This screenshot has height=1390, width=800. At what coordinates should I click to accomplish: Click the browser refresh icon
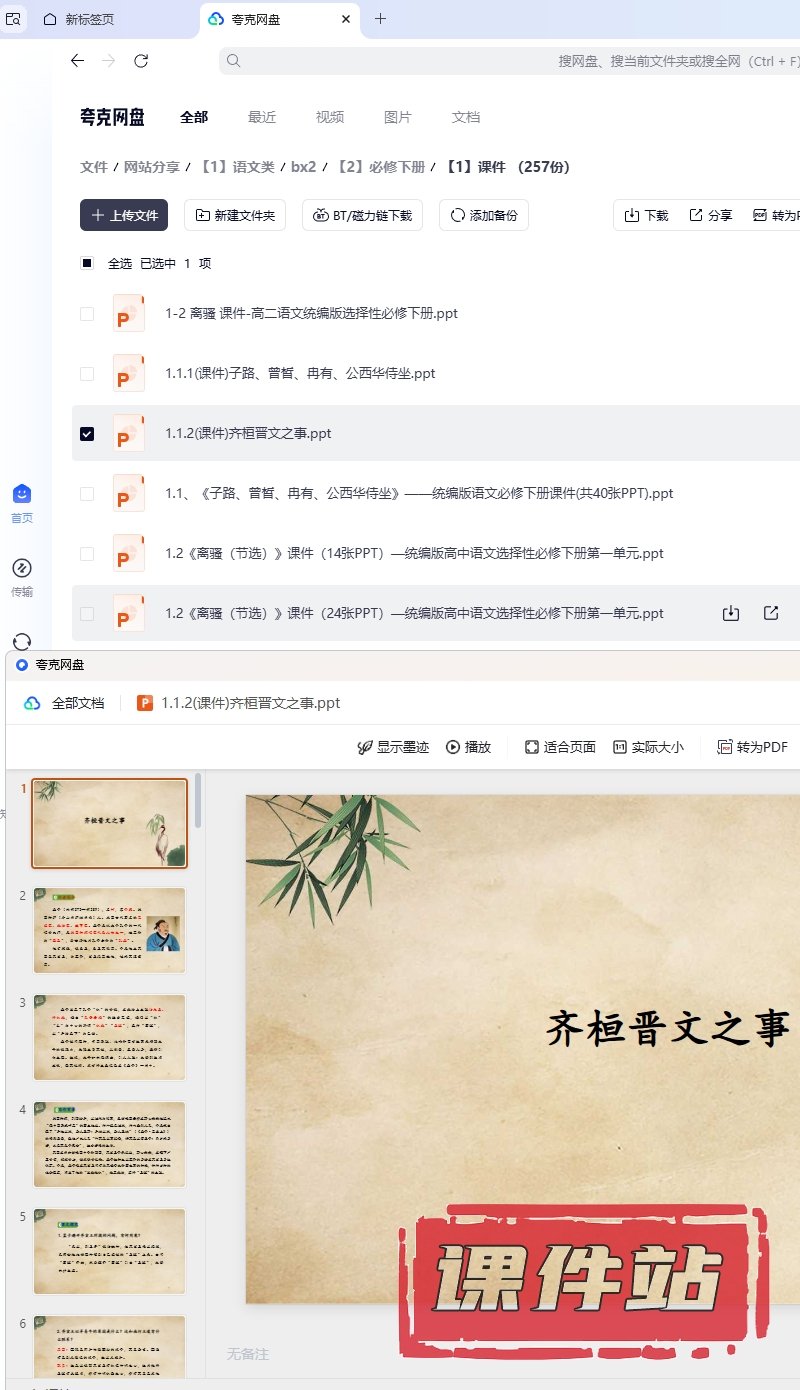pos(141,61)
